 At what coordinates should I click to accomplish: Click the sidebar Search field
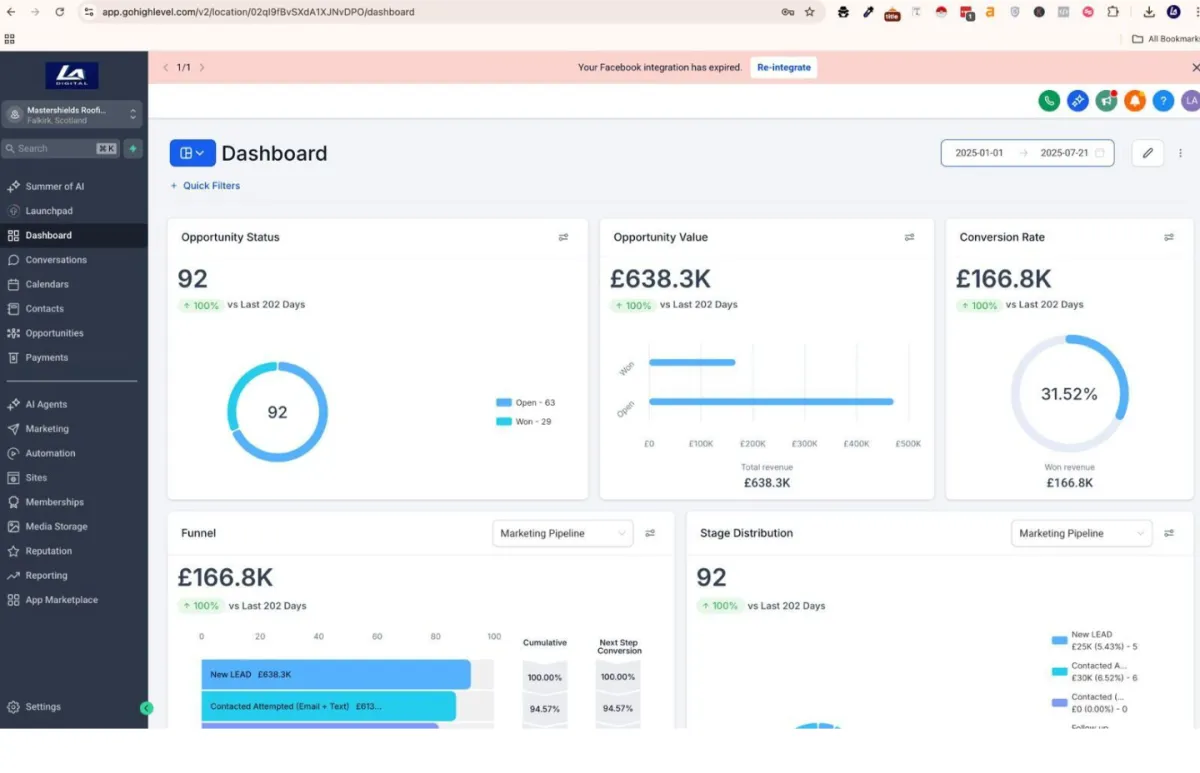[x=60, y=148]
